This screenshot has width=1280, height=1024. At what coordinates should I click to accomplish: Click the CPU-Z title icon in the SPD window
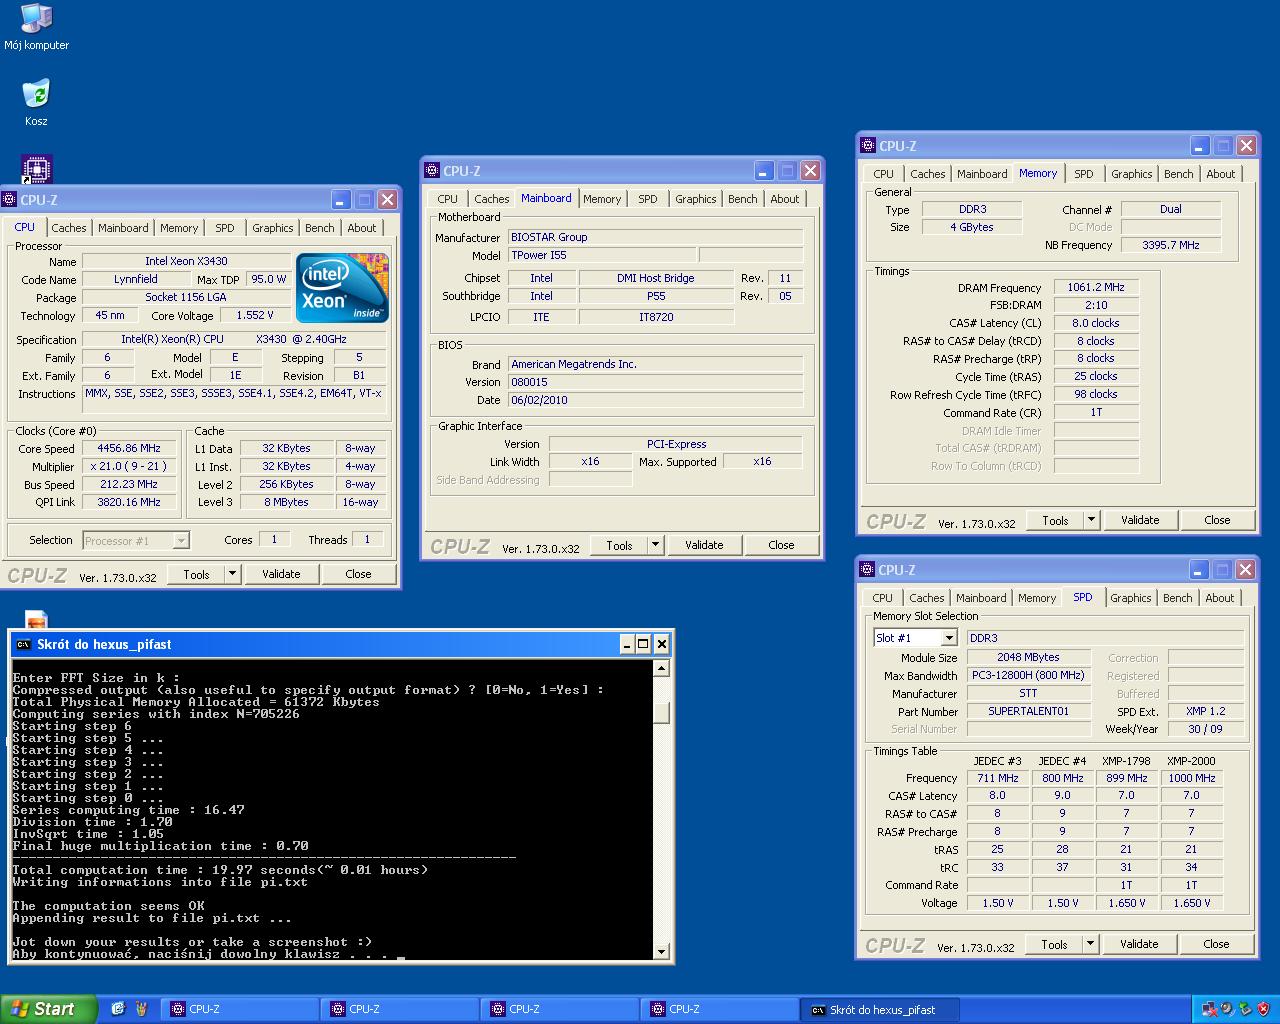coord(868,570)
